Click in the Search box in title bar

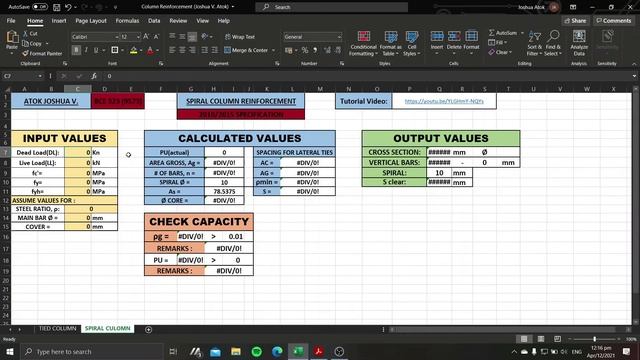(x=331, y=7)
